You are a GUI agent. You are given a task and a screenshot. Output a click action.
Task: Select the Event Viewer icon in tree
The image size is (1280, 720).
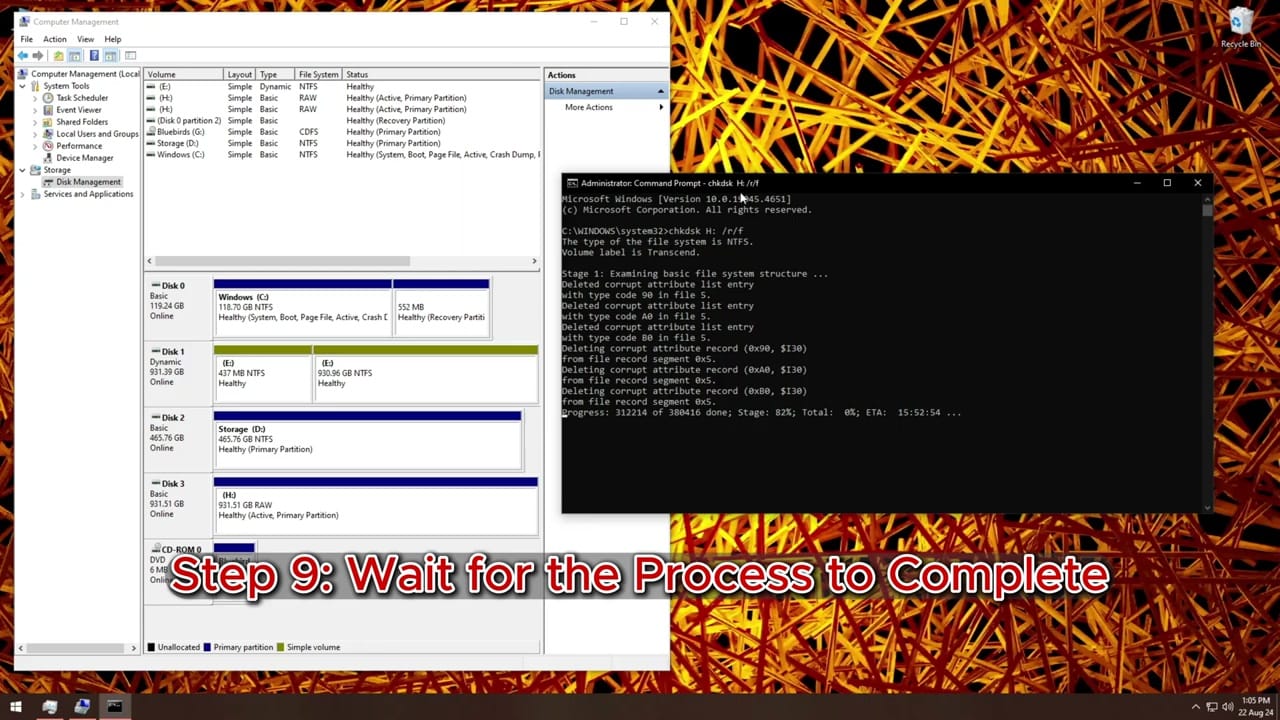(x=48, y=110)
